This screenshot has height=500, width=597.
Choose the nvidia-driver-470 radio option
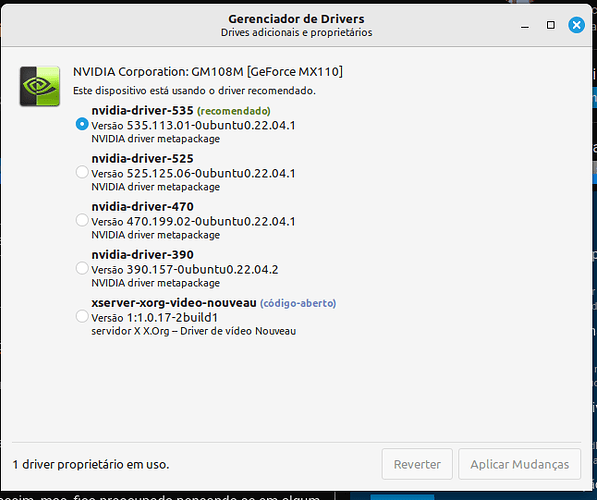pos(82,220)
